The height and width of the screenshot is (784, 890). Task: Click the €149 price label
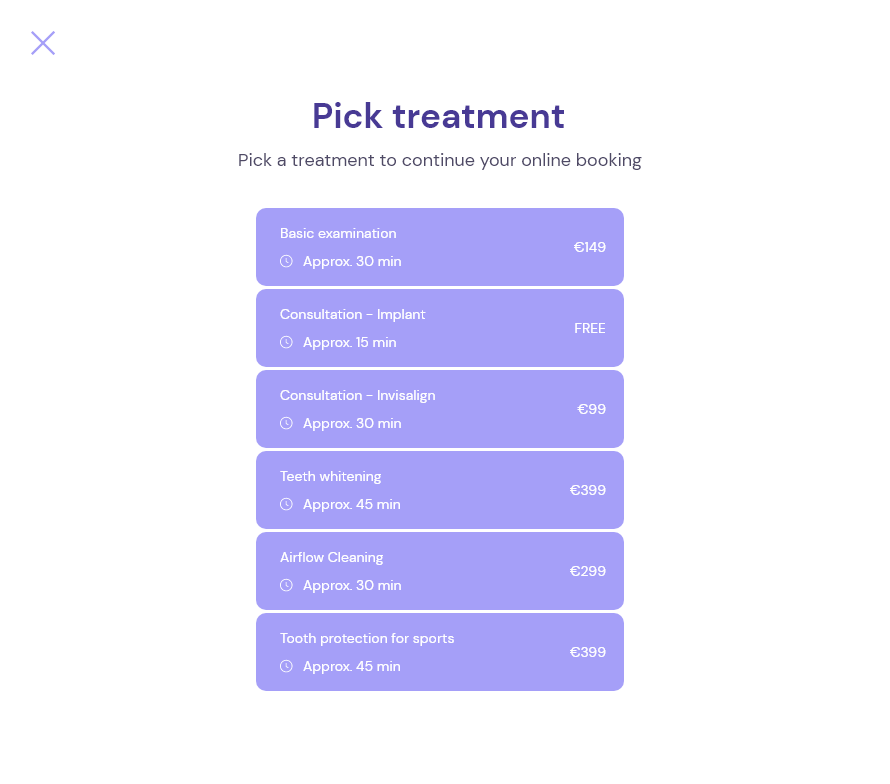coord(589,247)
